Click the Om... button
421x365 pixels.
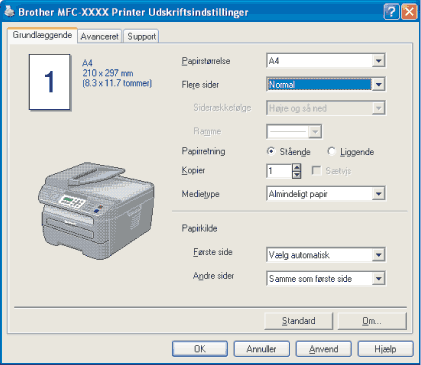372,321
